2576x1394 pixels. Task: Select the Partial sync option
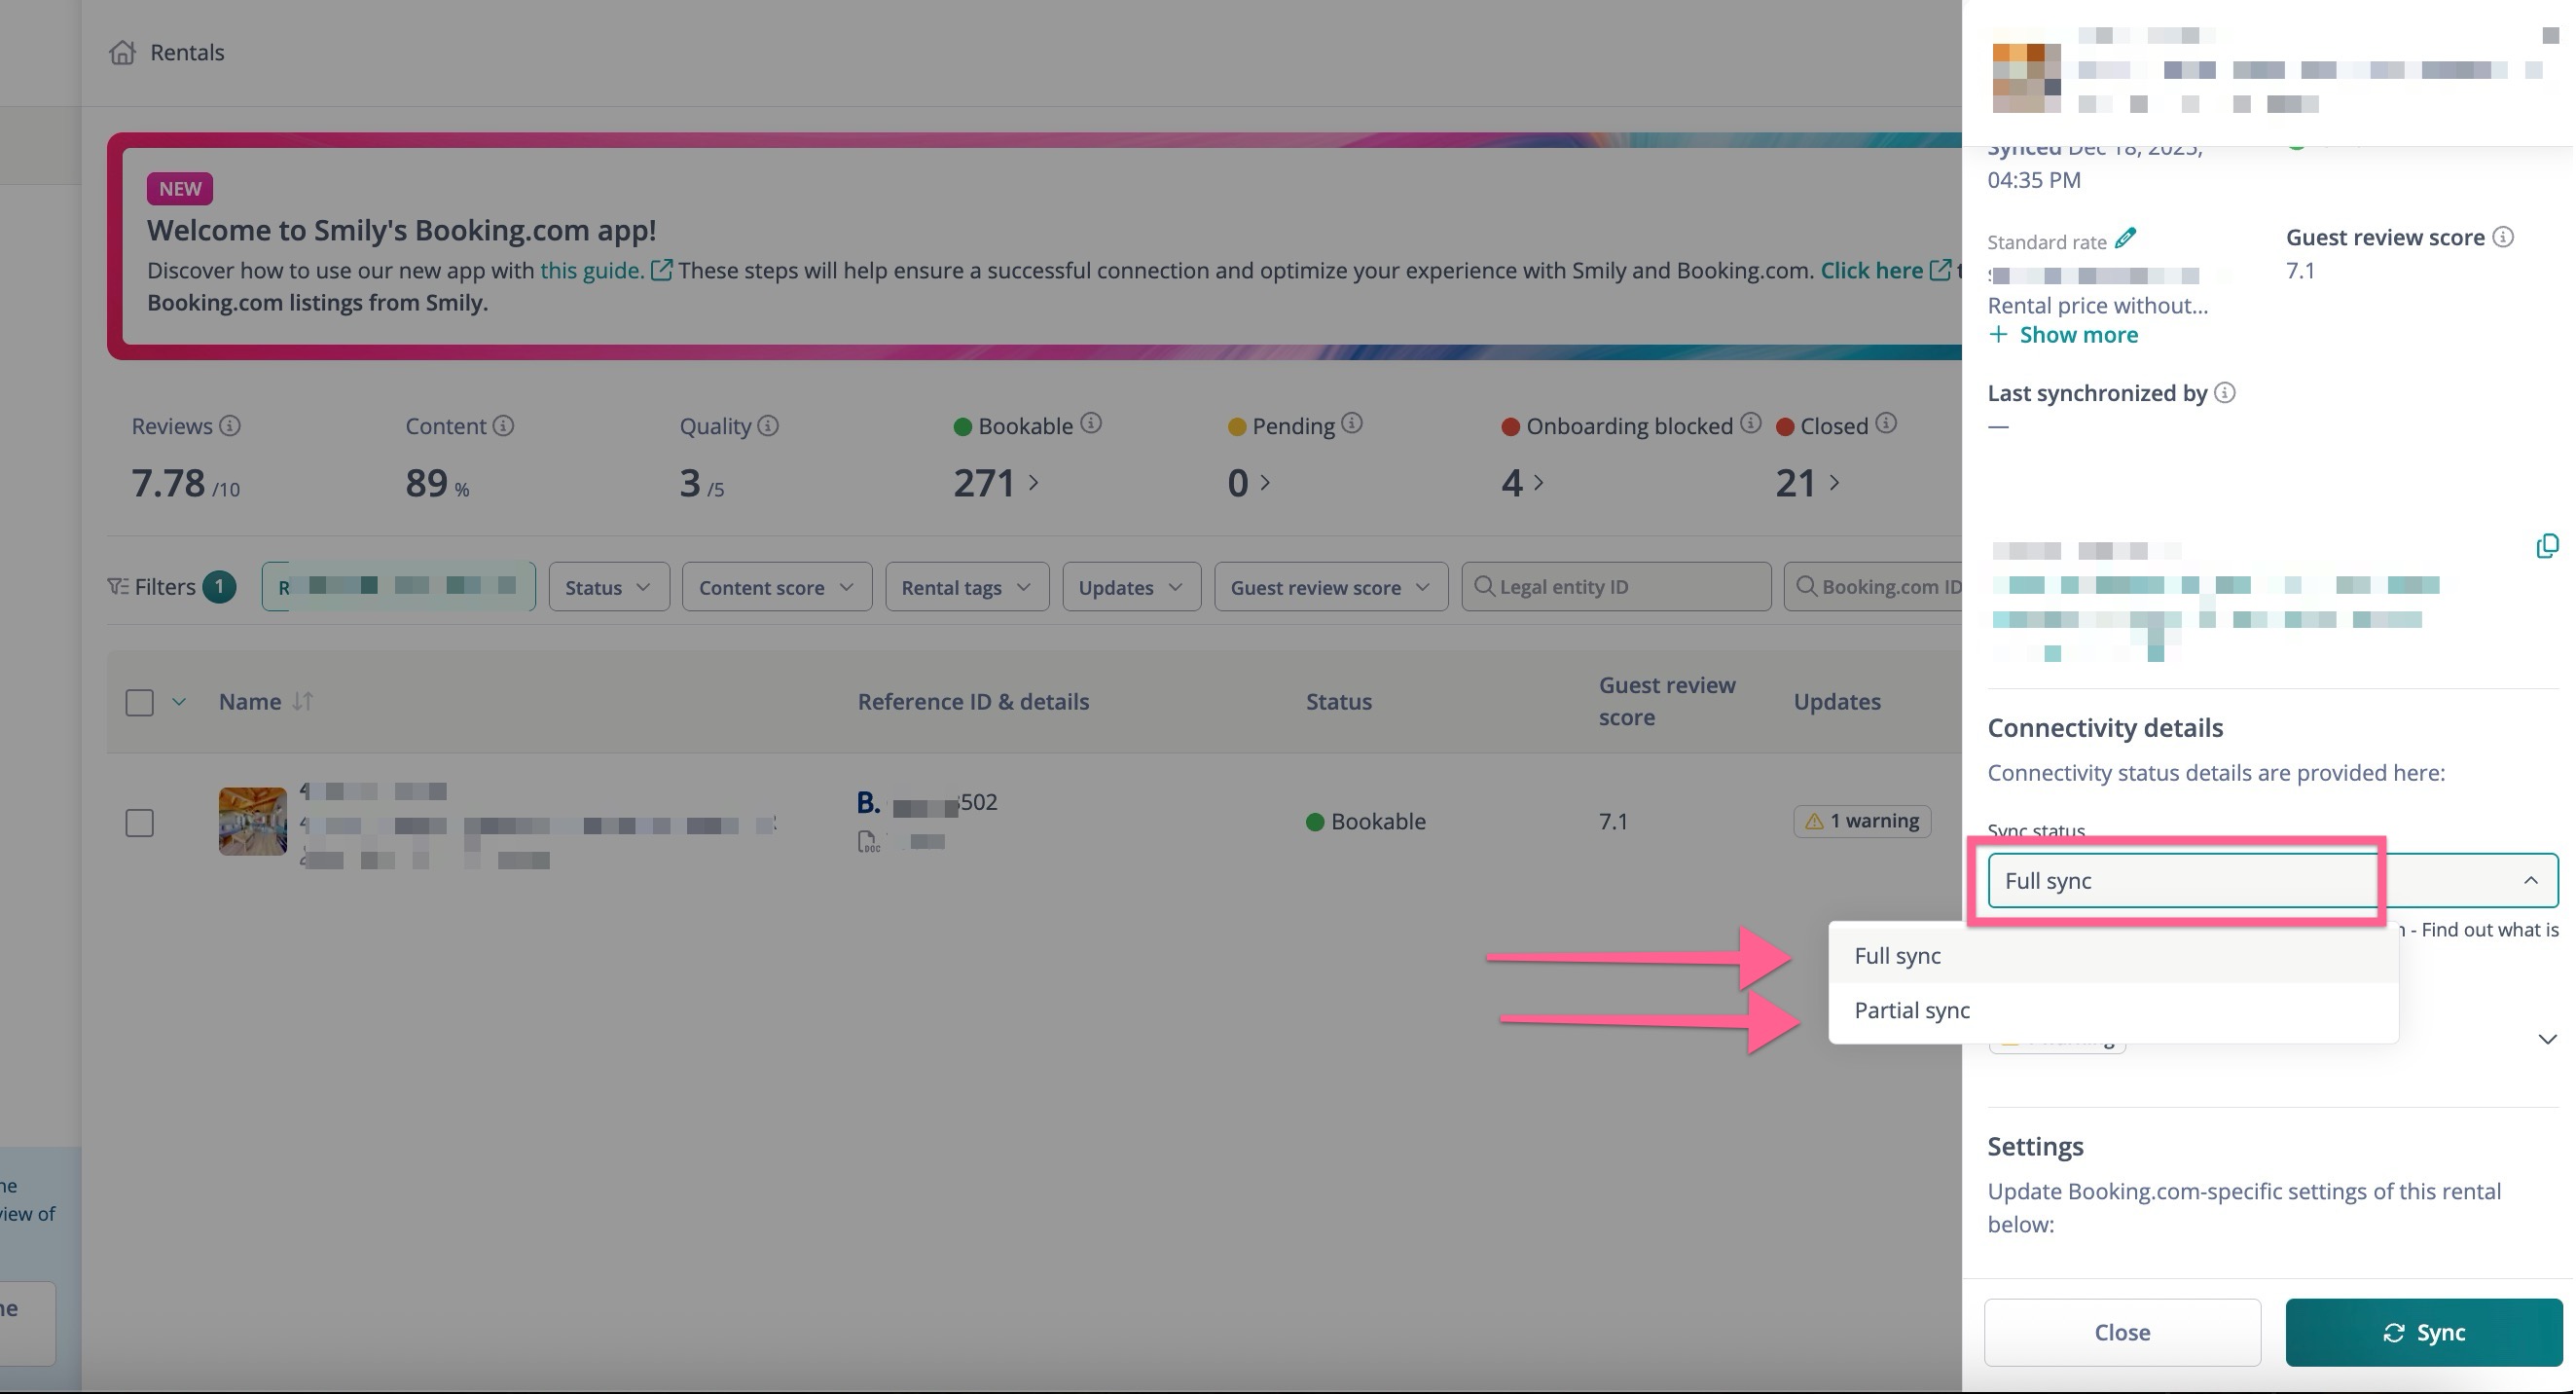(1912, 1011)
